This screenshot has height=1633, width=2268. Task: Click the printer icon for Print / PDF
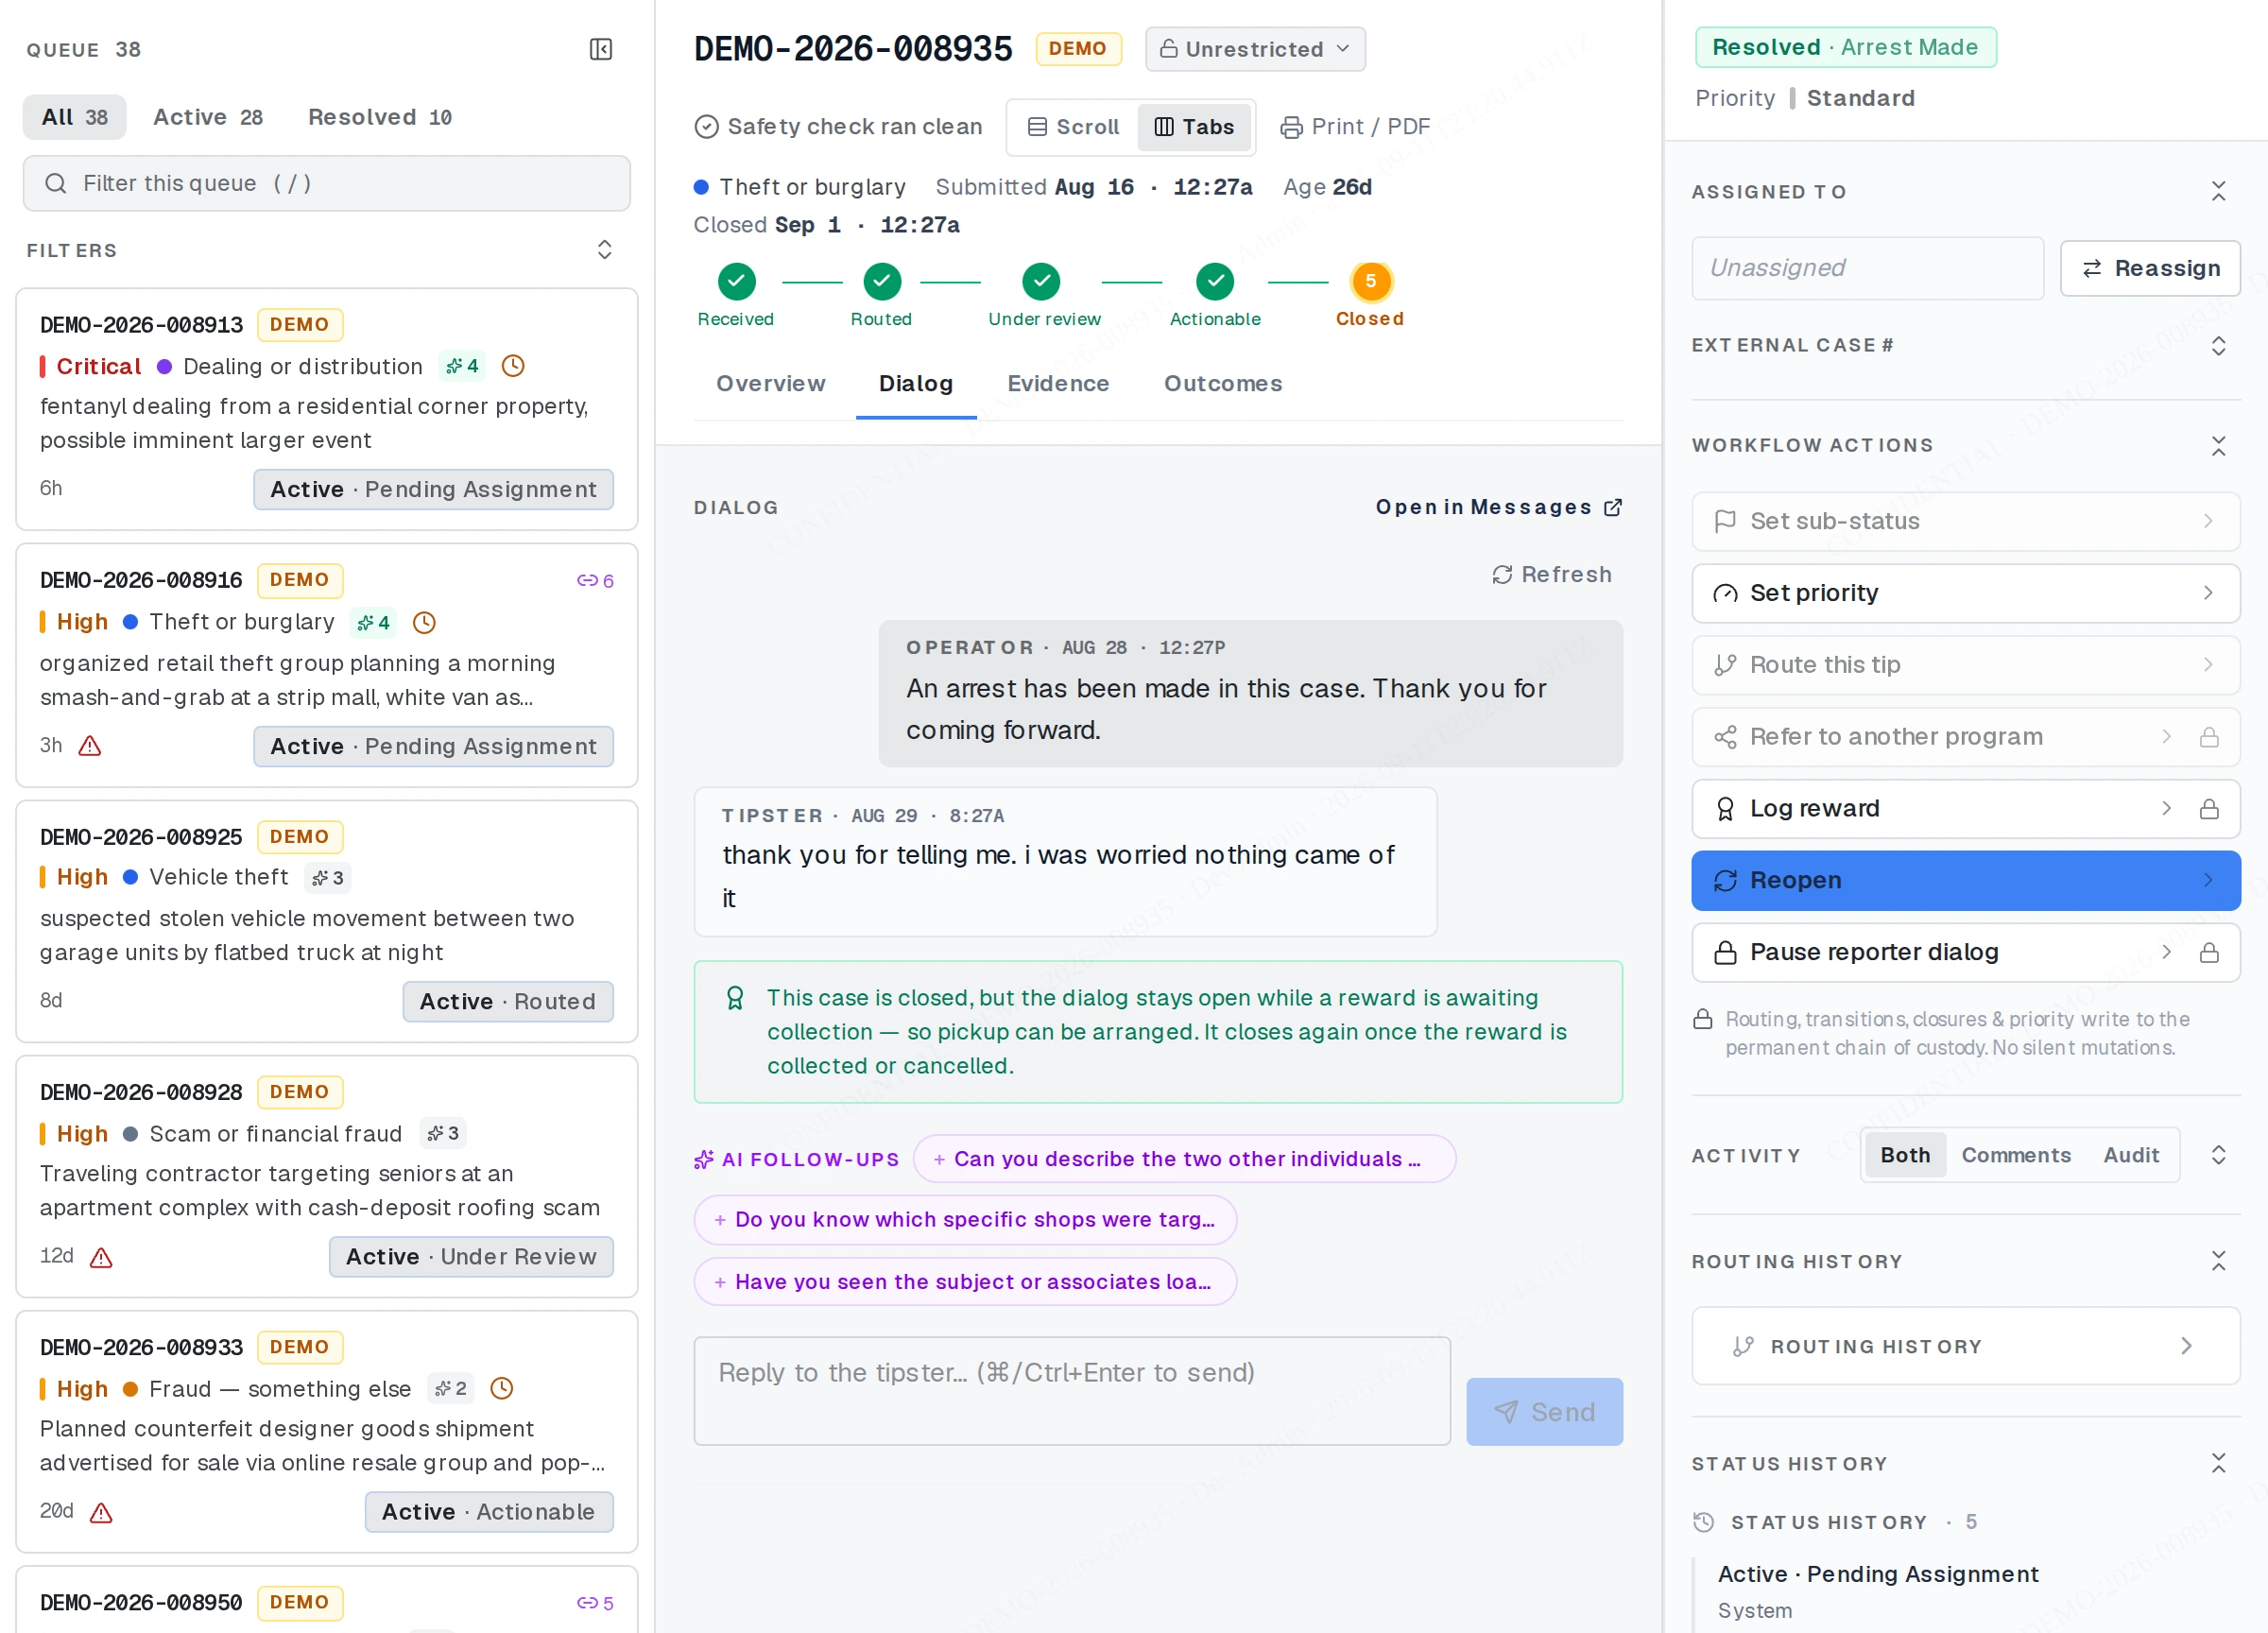pyautogui.click(x=1291, y=127)
